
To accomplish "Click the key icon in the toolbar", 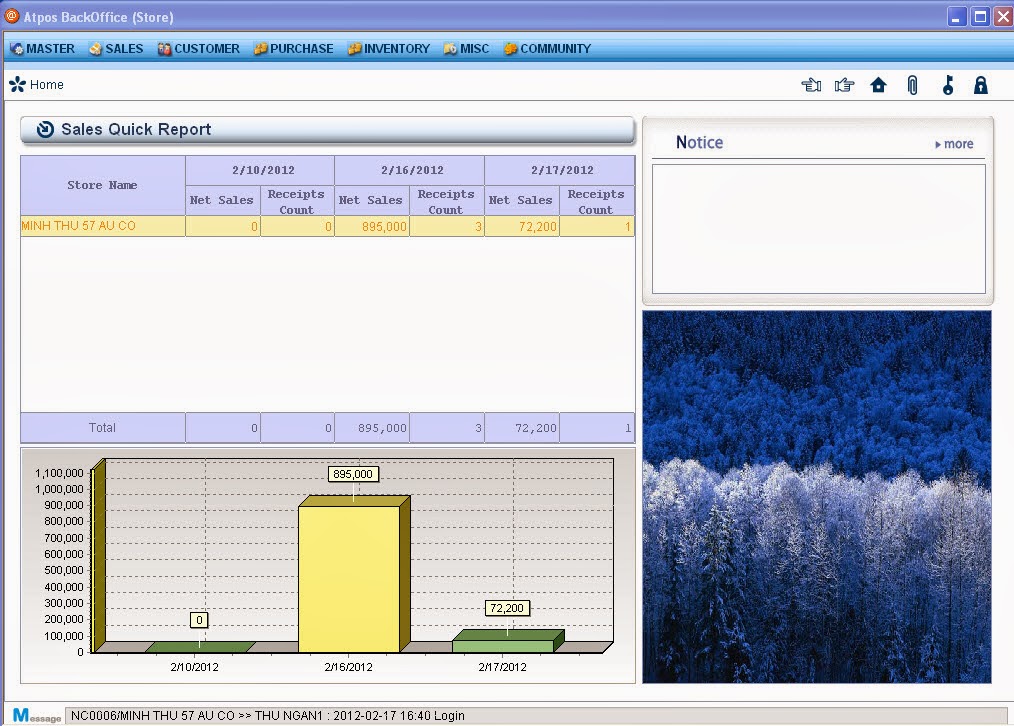I will click(947, 85).
